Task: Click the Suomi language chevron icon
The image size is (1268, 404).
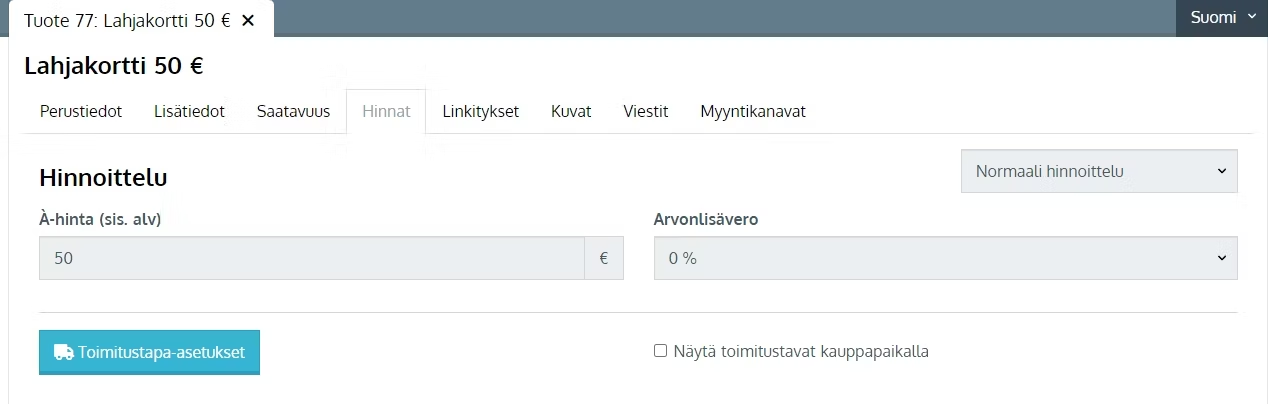Action: pos(1253,17)
